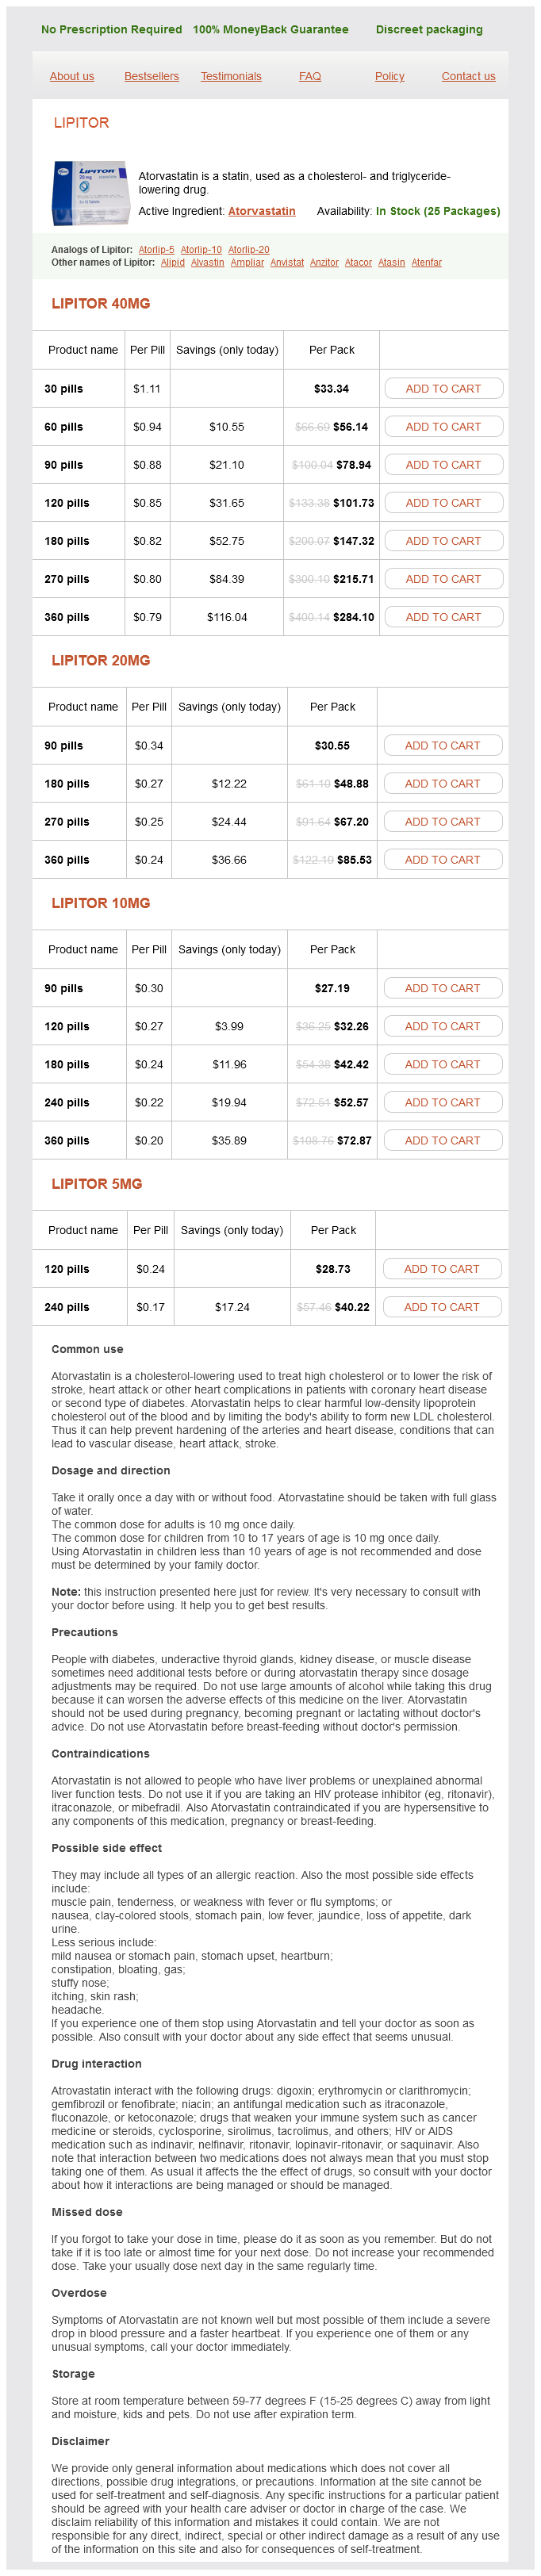Open the Testimonials page

231,76
